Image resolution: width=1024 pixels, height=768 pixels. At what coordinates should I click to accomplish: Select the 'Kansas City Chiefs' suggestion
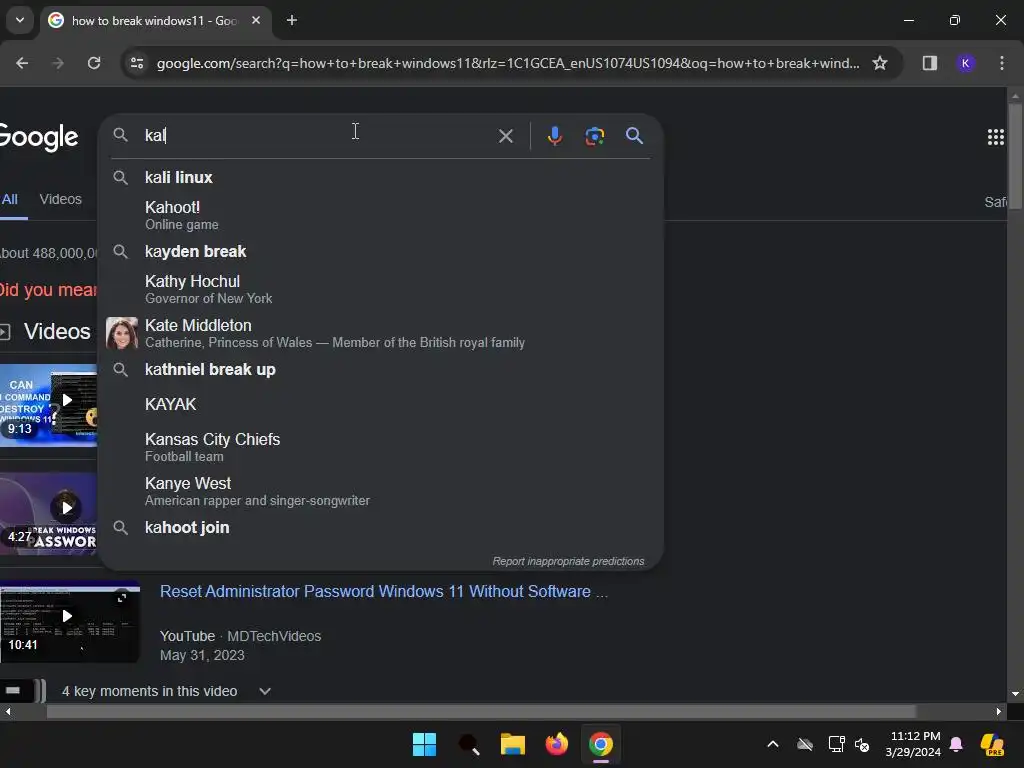tap(381, 447)
